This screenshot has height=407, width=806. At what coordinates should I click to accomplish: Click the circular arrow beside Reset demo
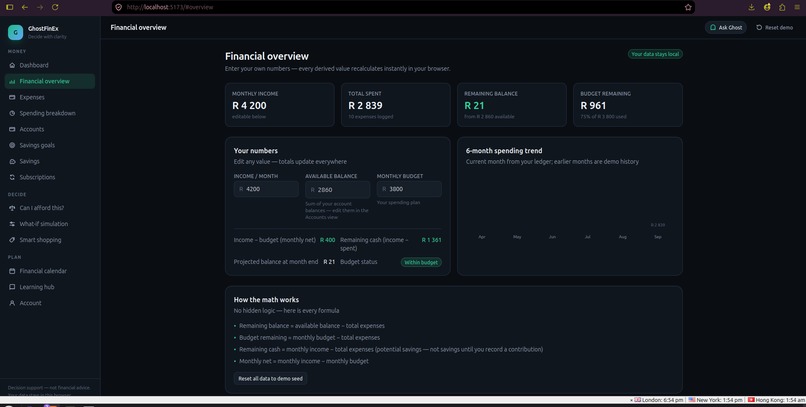(x=759, y=27)
